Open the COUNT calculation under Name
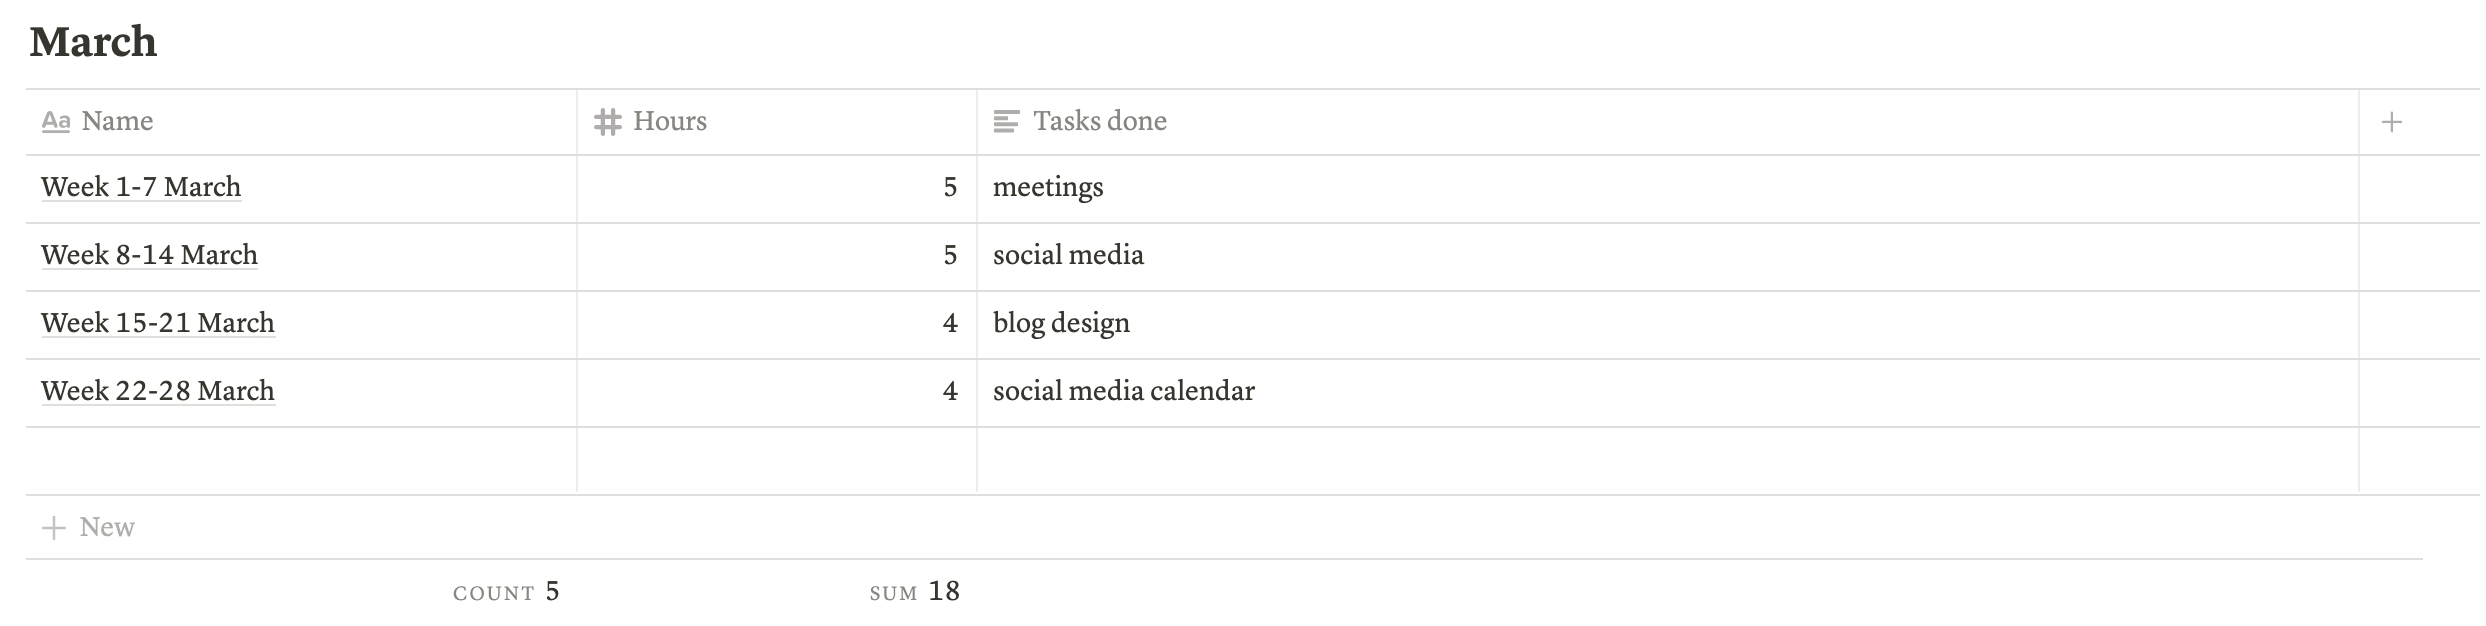The width and height of the screenshot is (2486, 626). pyautogui.click(x=506, y=592)
